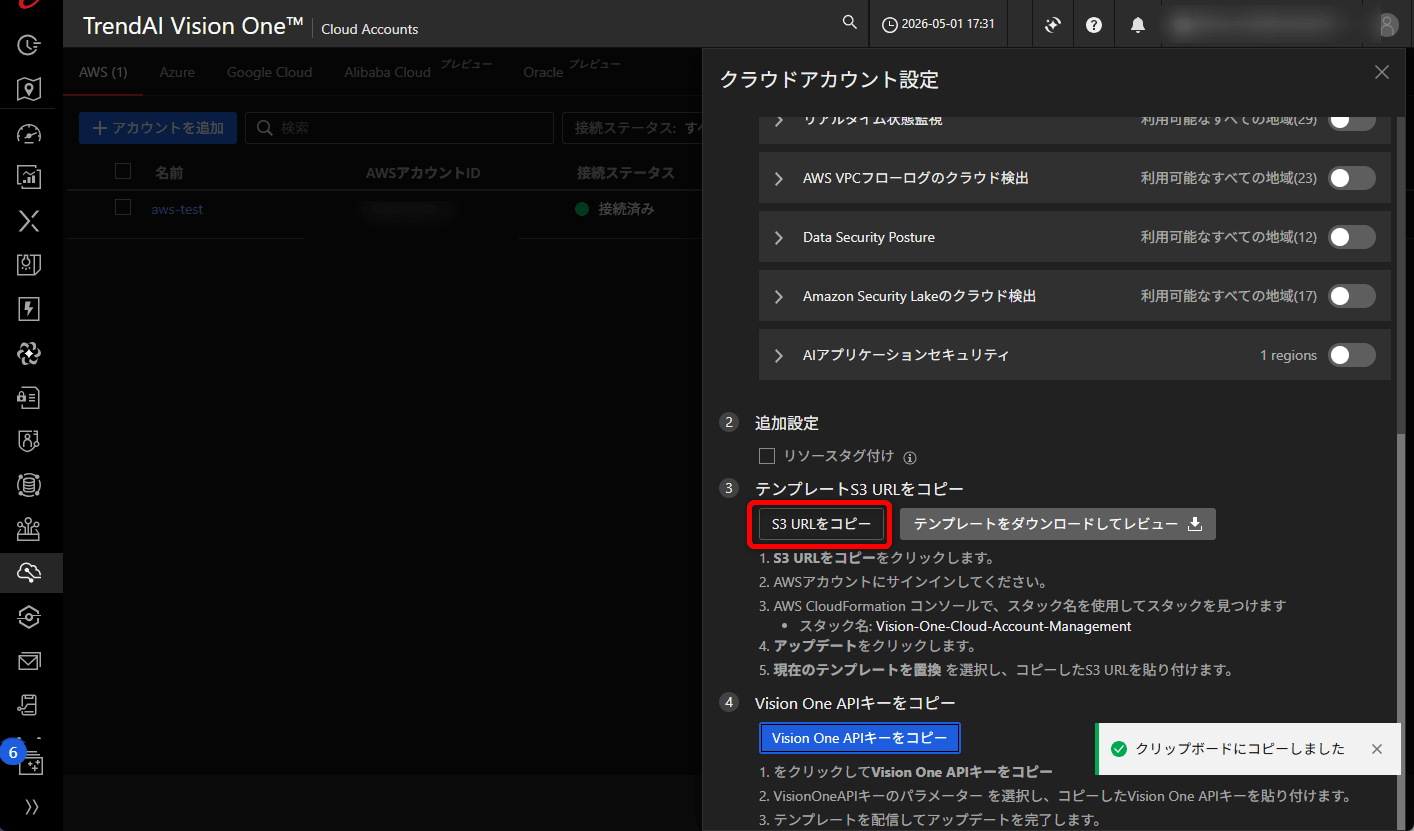Screen dimensions: 1414x831
Task: Close the クラウドアカウント設定 panel
Action: click(1382, 72)
